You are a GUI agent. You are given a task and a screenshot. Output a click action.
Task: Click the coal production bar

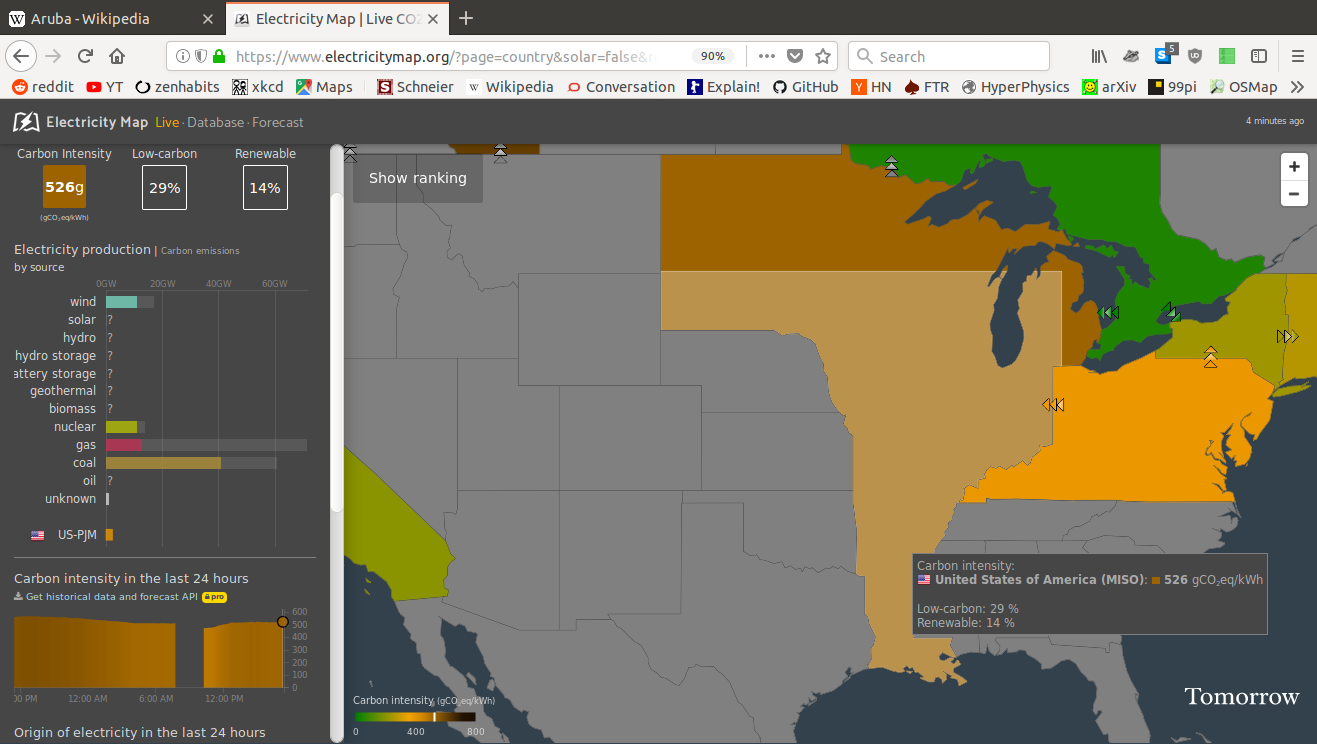click(x=163, y=463)
